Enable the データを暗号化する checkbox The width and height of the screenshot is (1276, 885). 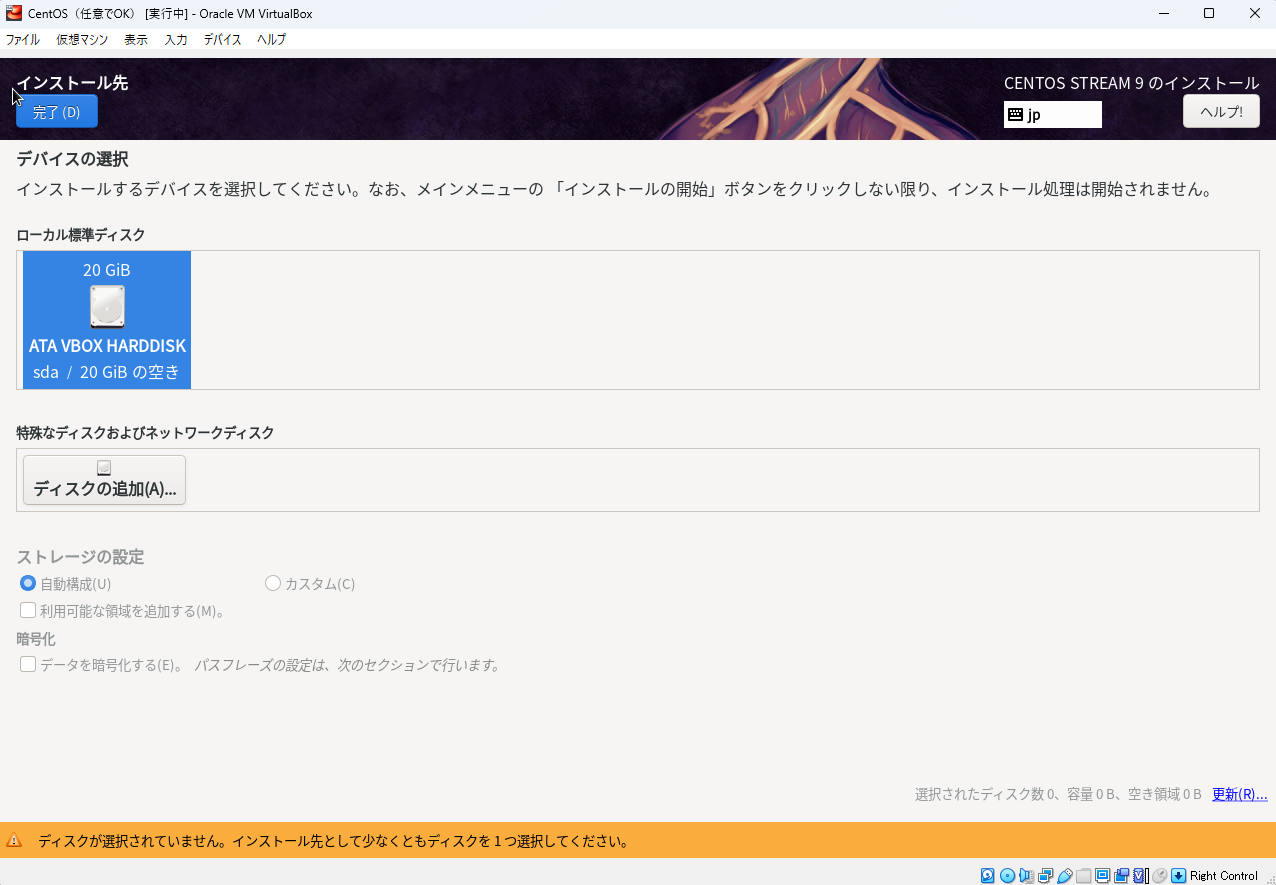pyautogui.click(x=27, y=664)
